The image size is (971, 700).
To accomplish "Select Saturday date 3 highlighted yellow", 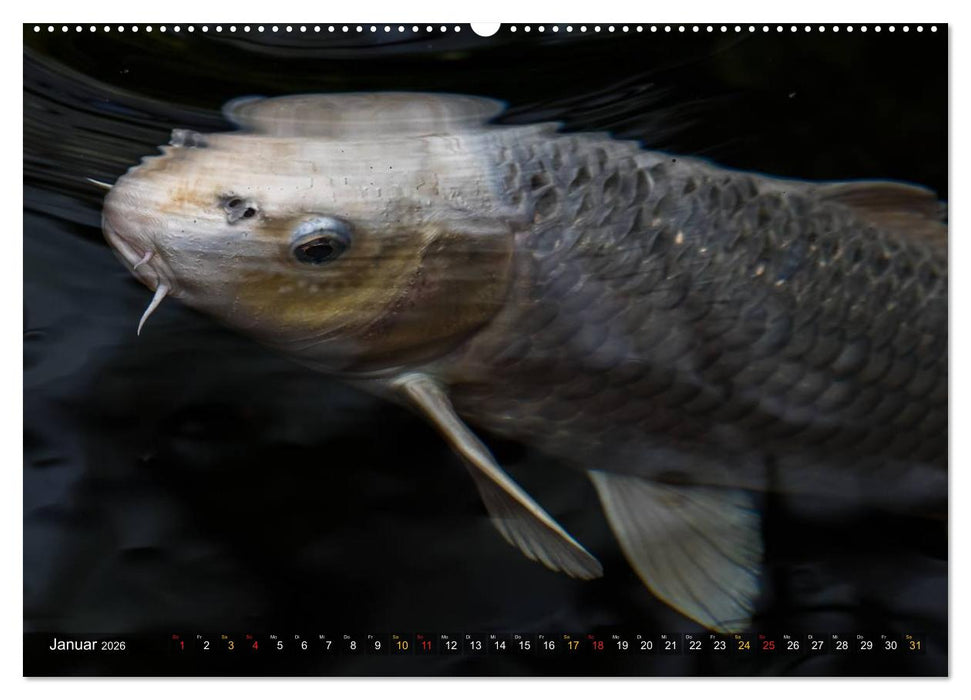I will click(x=229, y=648).
